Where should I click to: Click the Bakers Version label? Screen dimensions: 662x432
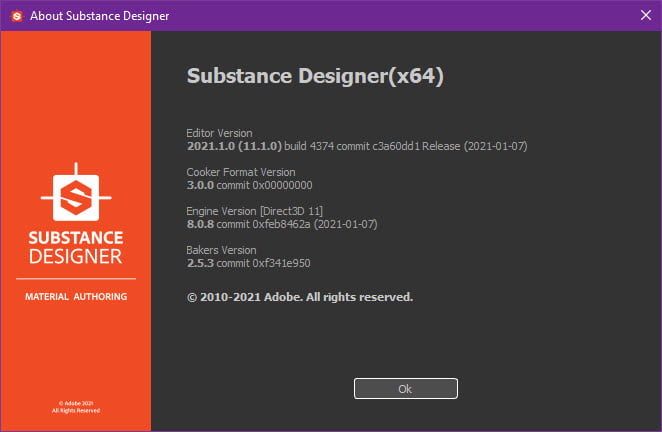click(x=221, y=250)
